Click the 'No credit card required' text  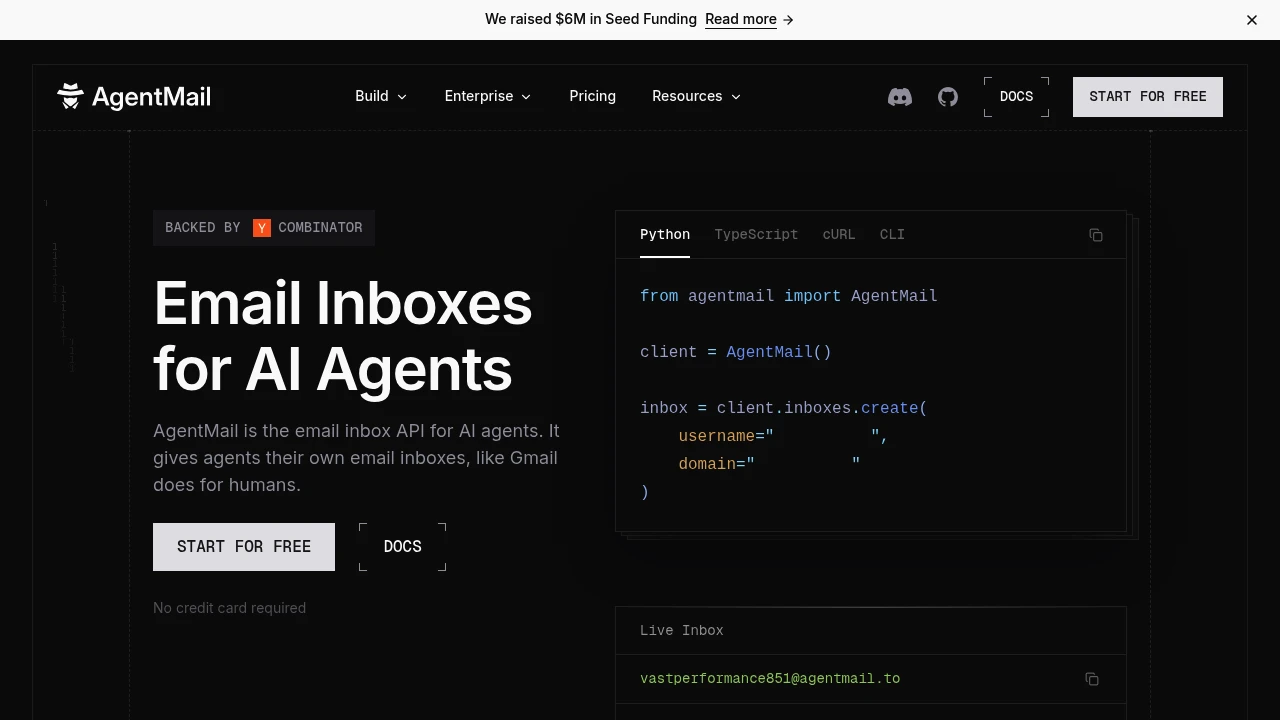(230, 608)
